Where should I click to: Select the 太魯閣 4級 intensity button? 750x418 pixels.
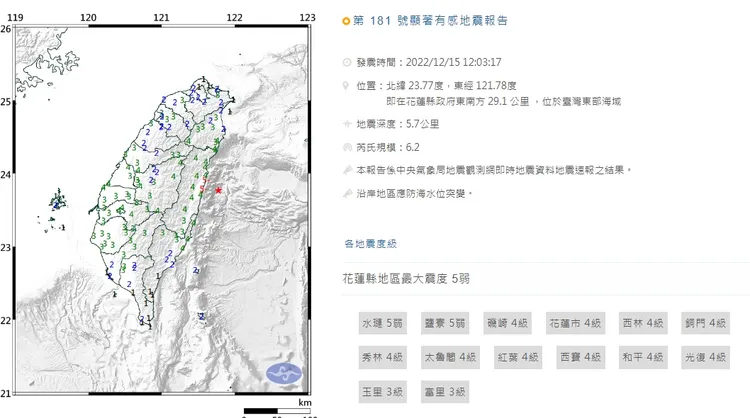(450, 357)
